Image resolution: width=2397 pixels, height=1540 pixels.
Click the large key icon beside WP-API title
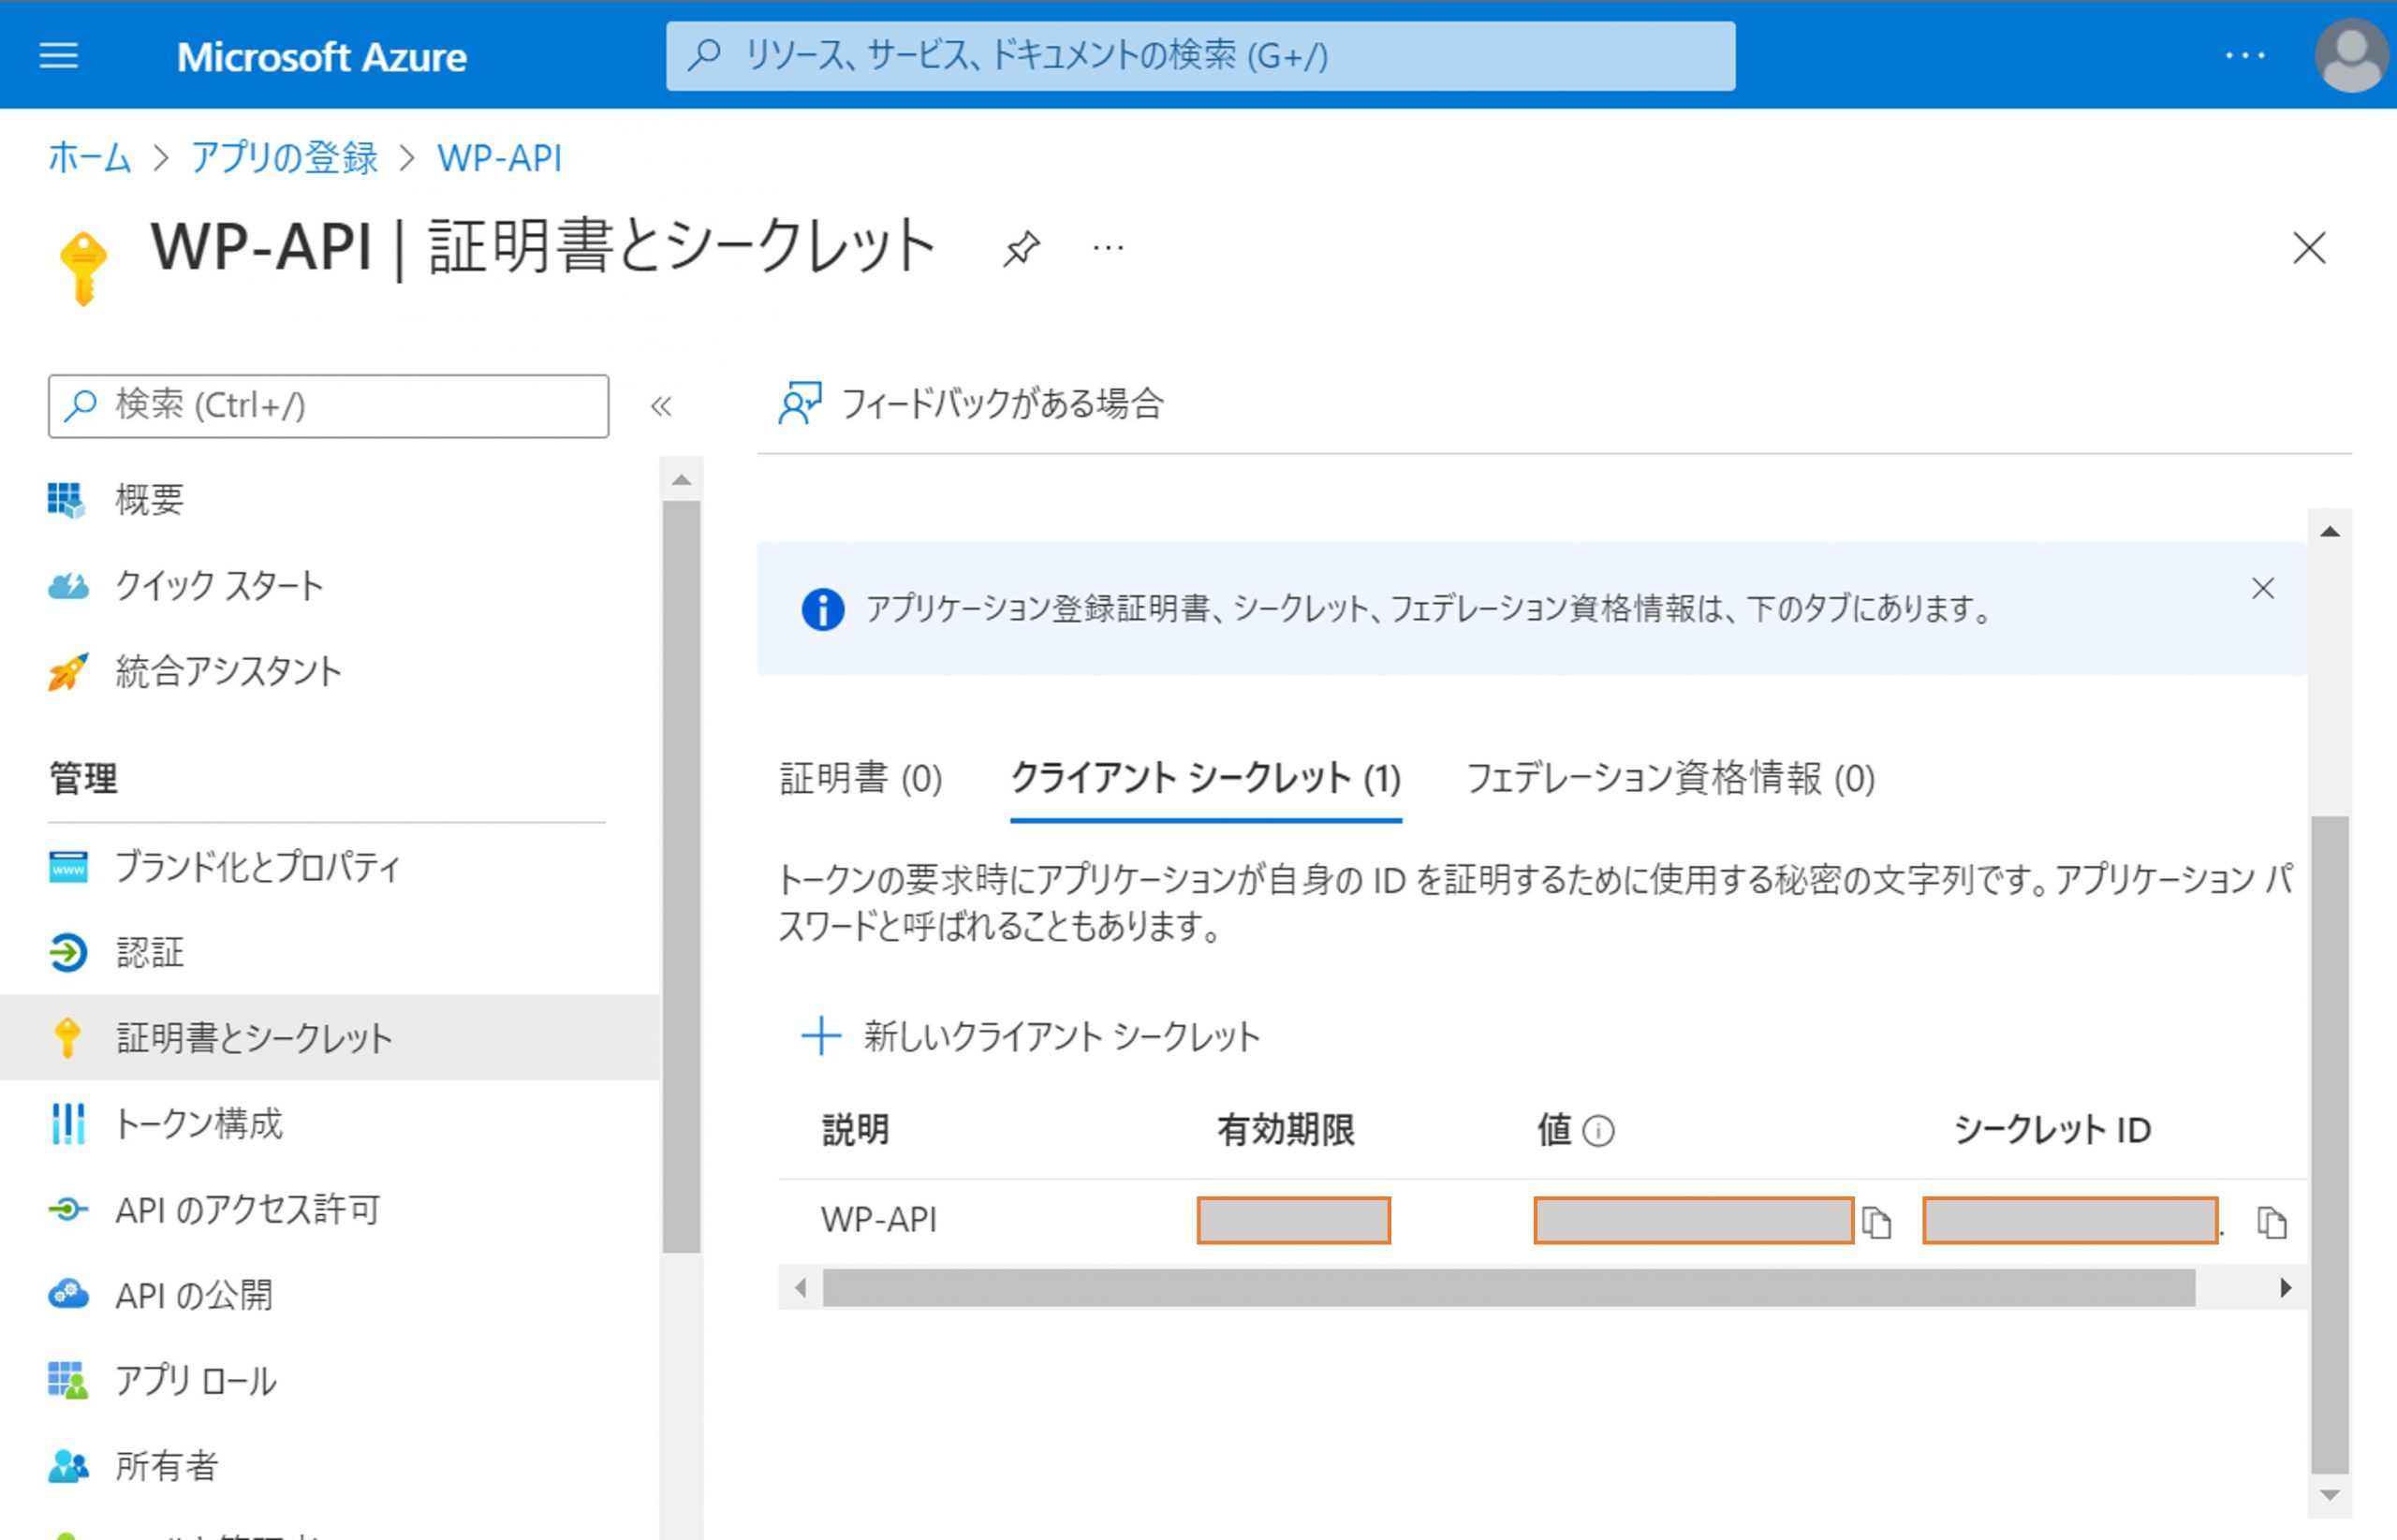[x=83, y=267]
